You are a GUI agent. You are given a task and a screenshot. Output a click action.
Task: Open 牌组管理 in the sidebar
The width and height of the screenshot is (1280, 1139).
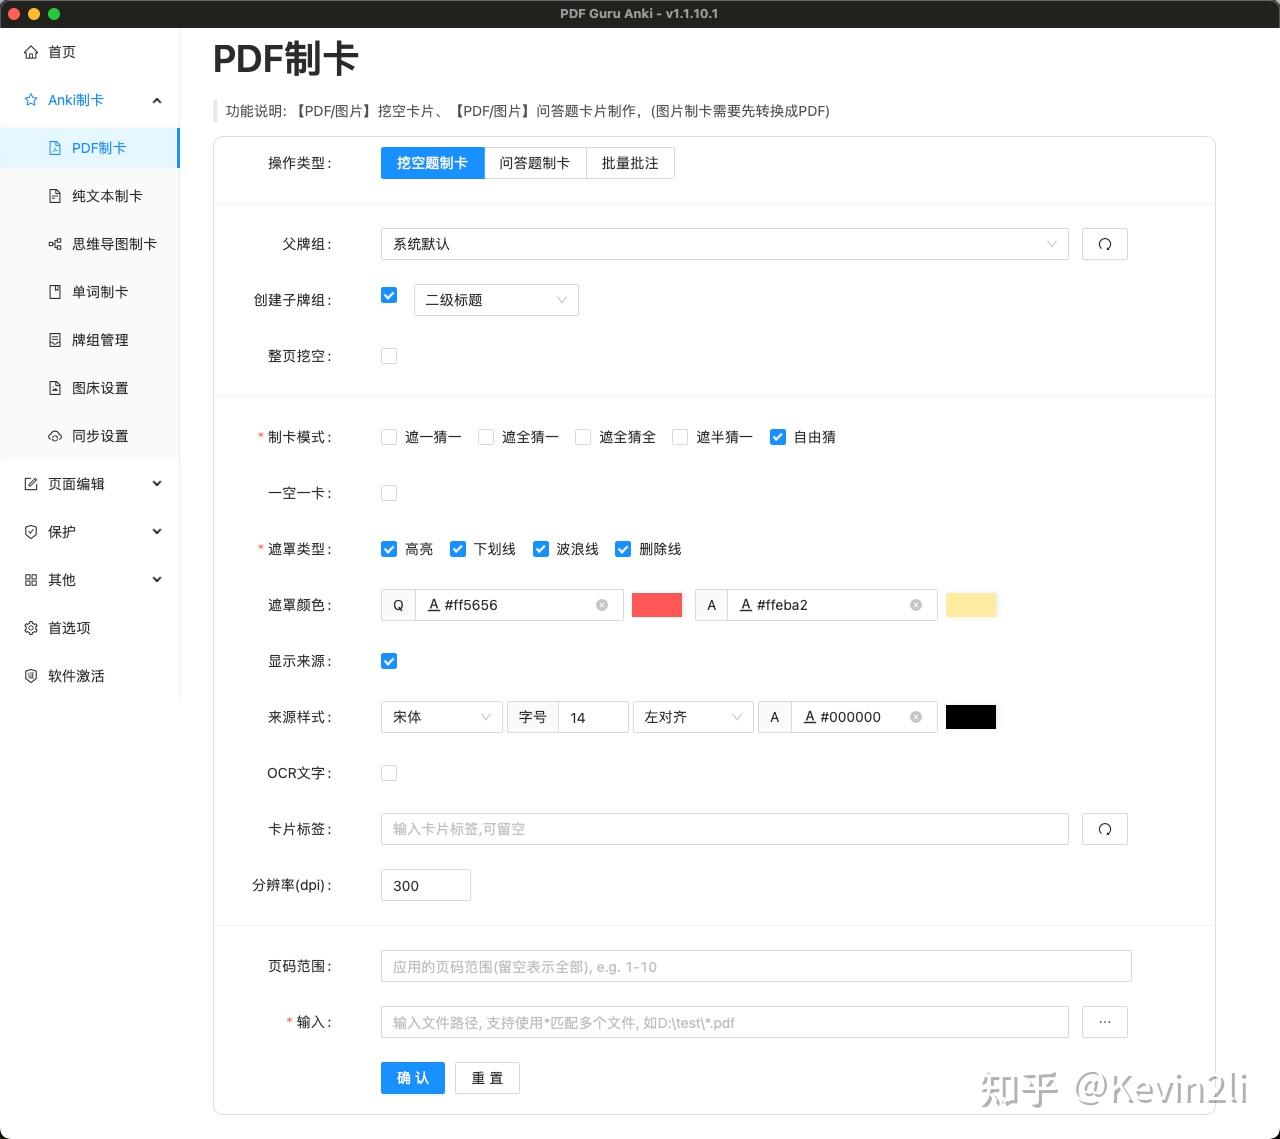click(x=90, y=340)
